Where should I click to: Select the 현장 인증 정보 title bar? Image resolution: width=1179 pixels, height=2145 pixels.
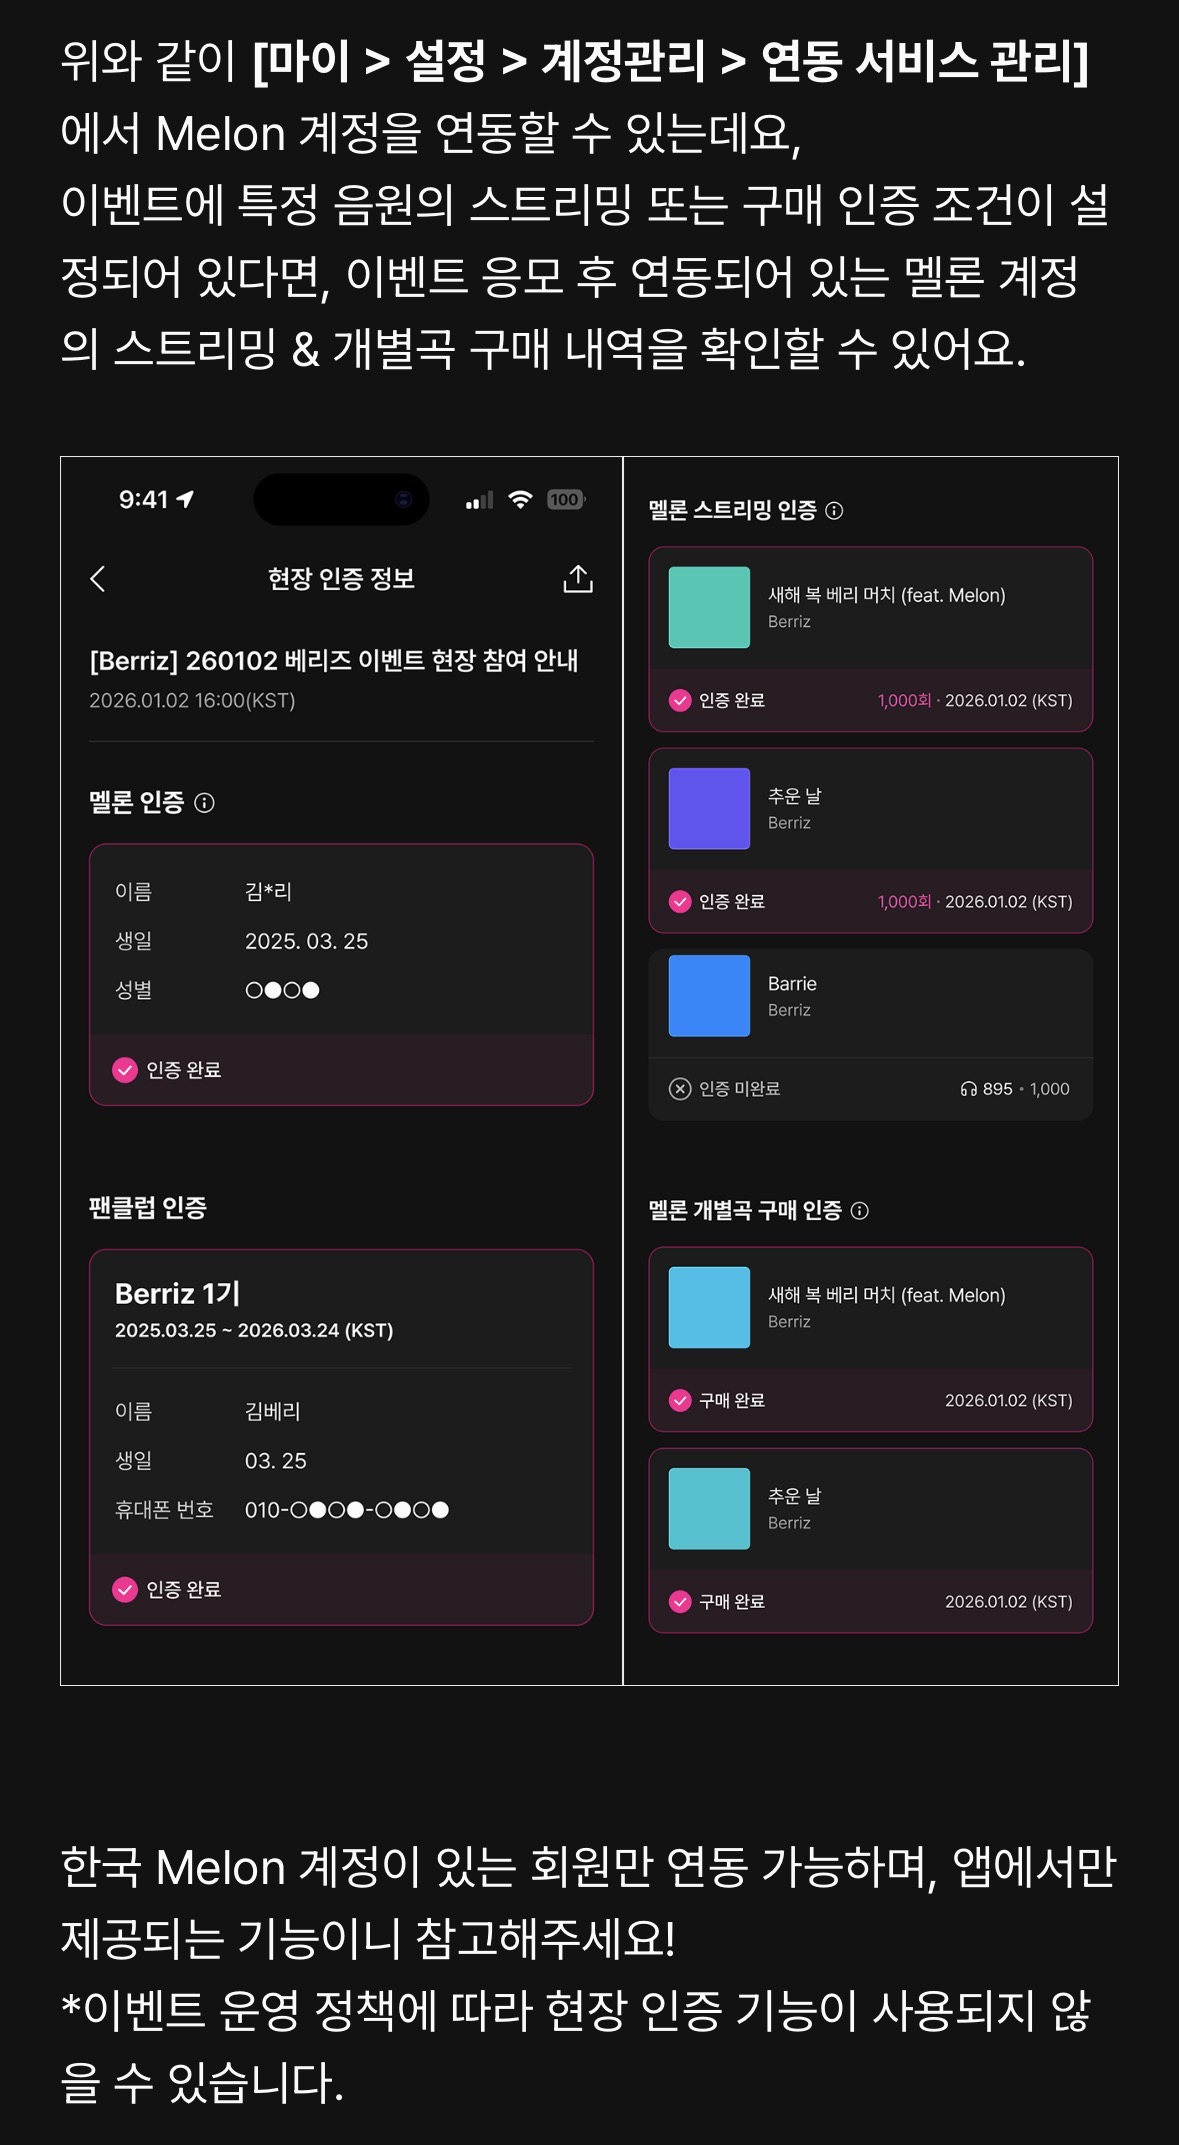click(x=340, y=578)
